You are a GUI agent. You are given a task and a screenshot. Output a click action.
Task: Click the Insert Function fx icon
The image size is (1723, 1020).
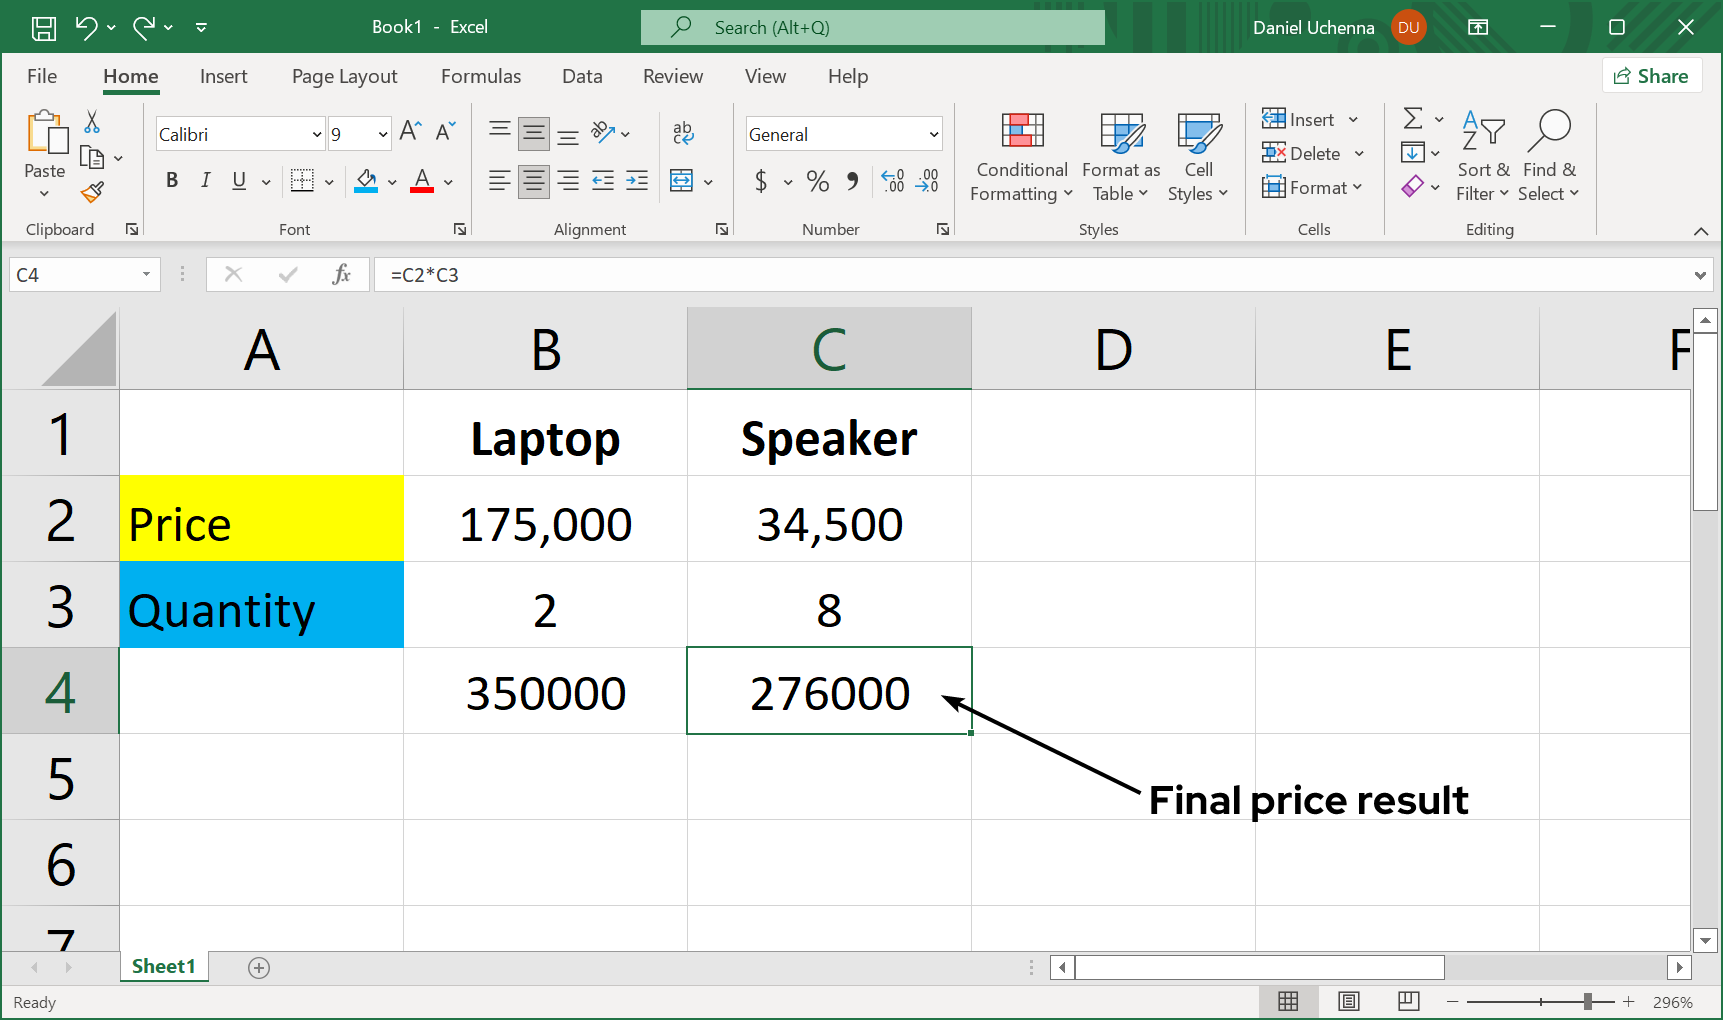point(341,275)
